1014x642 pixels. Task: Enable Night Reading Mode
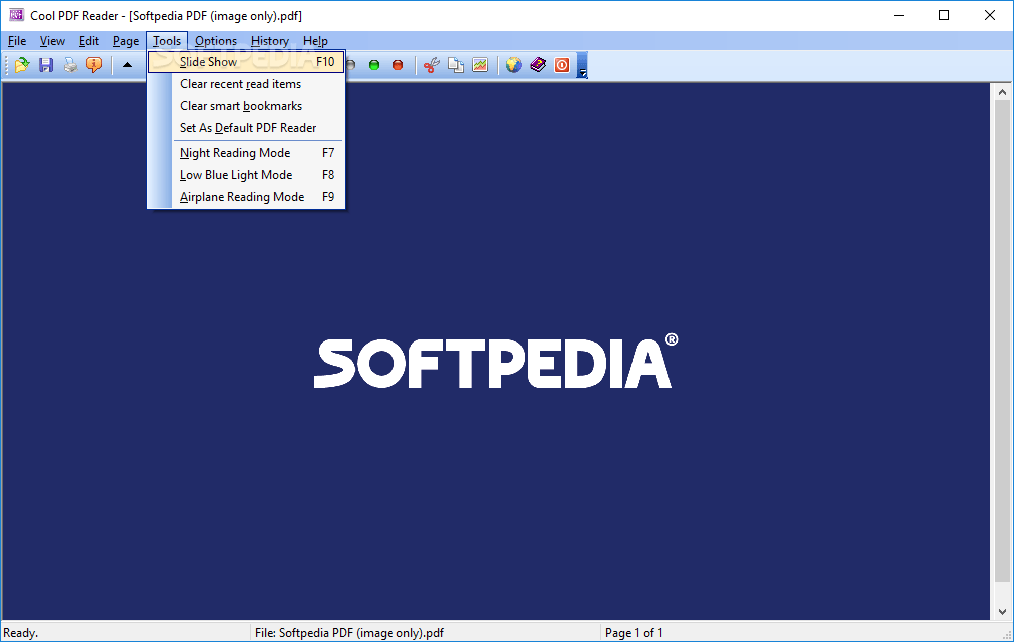pyautogui.click(x=246, y=153)
